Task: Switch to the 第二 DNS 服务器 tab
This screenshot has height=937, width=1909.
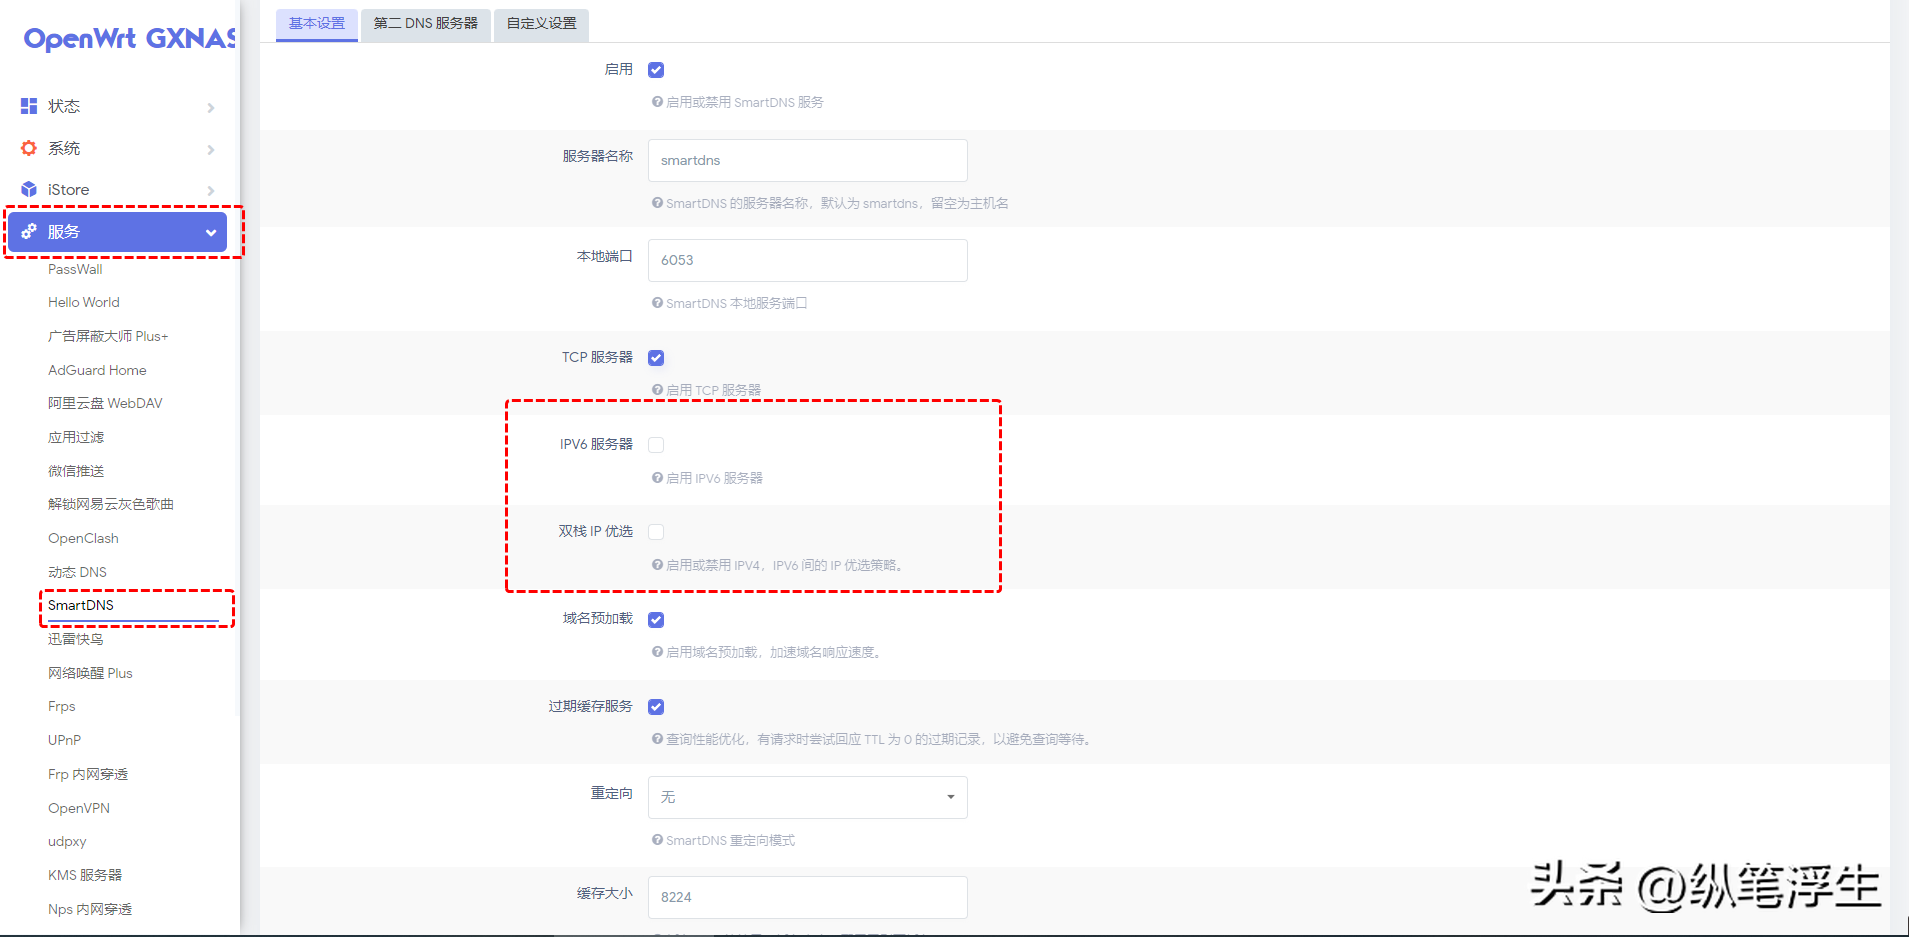Action: coord(426,24)
